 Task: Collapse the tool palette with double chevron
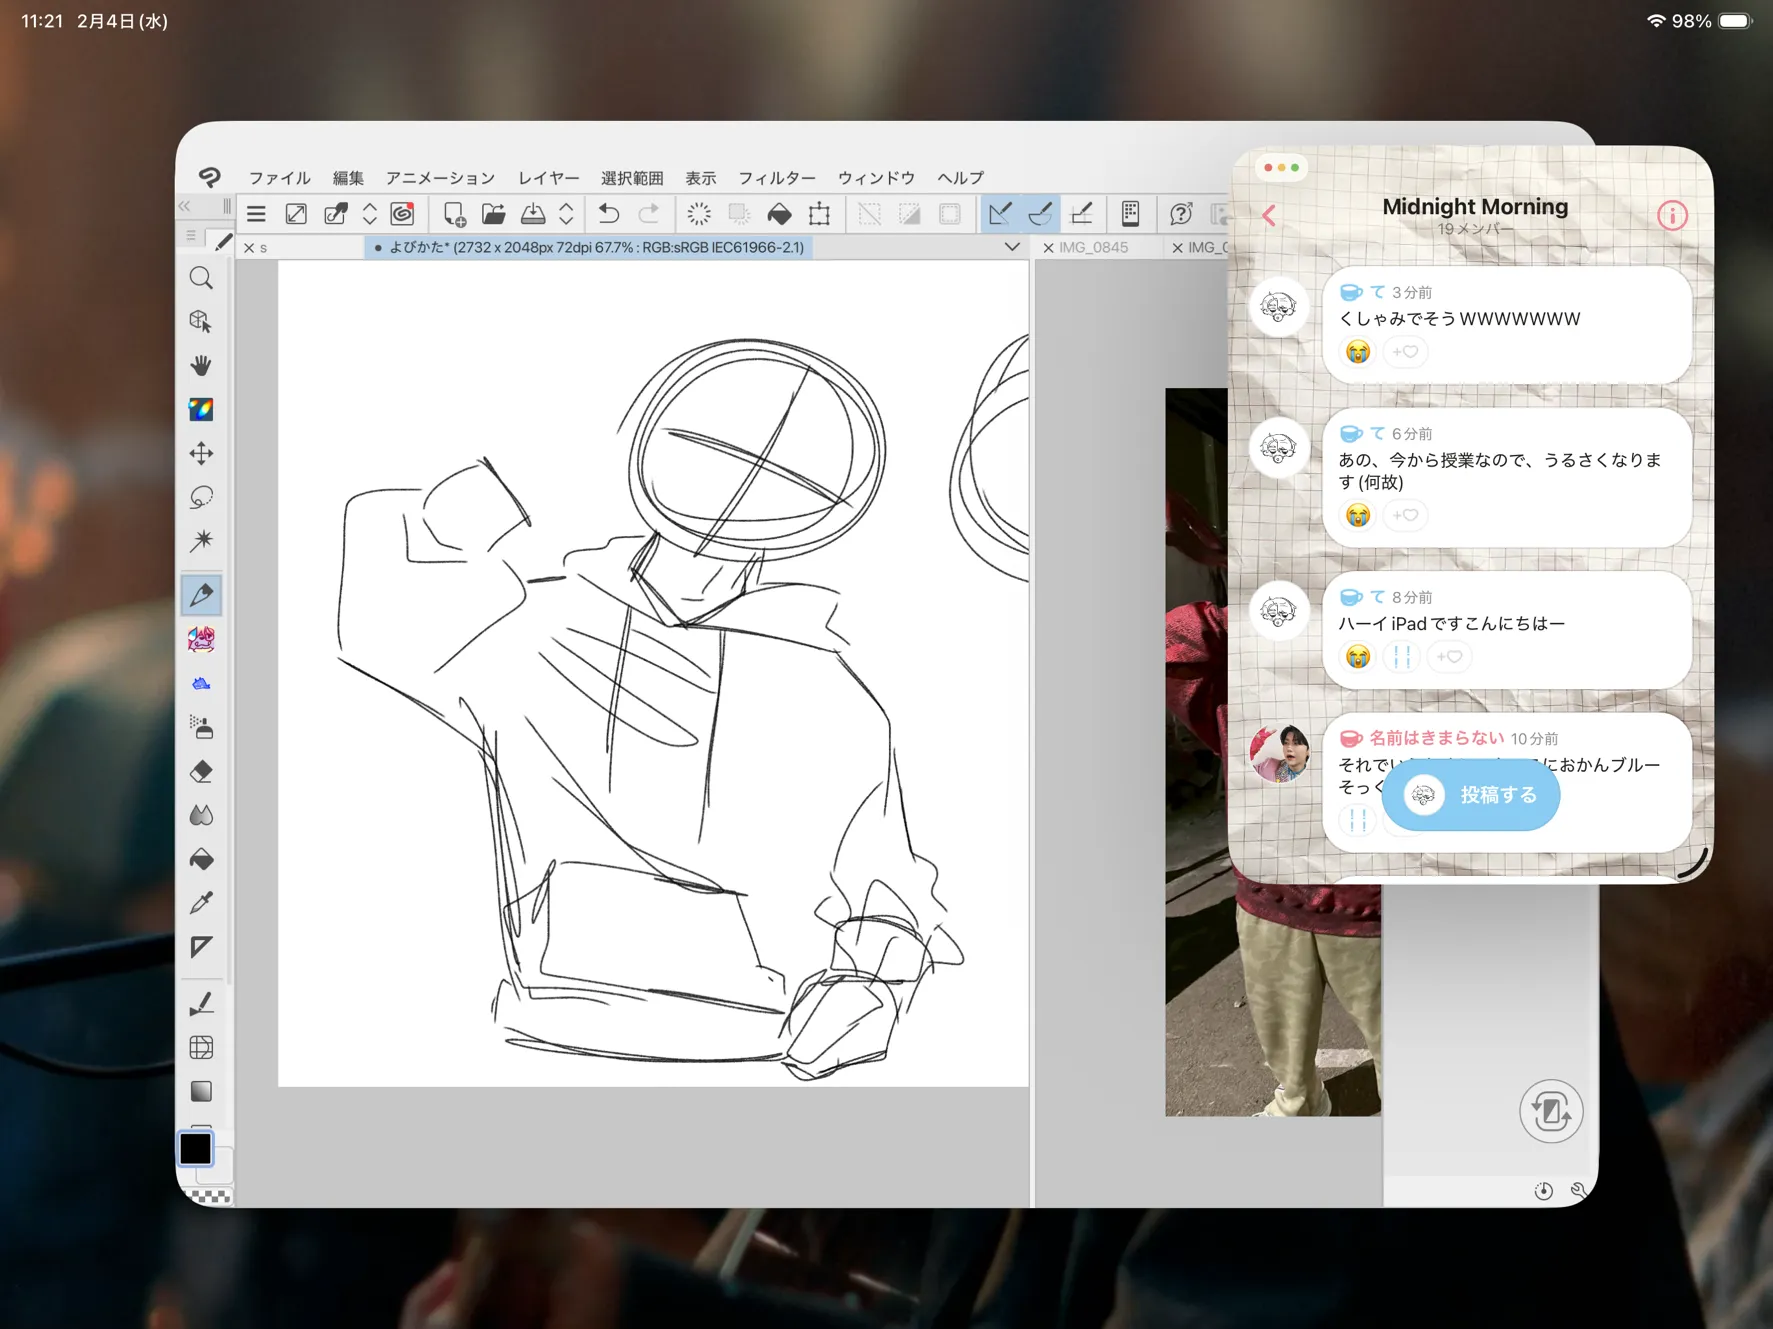point(184,206)
